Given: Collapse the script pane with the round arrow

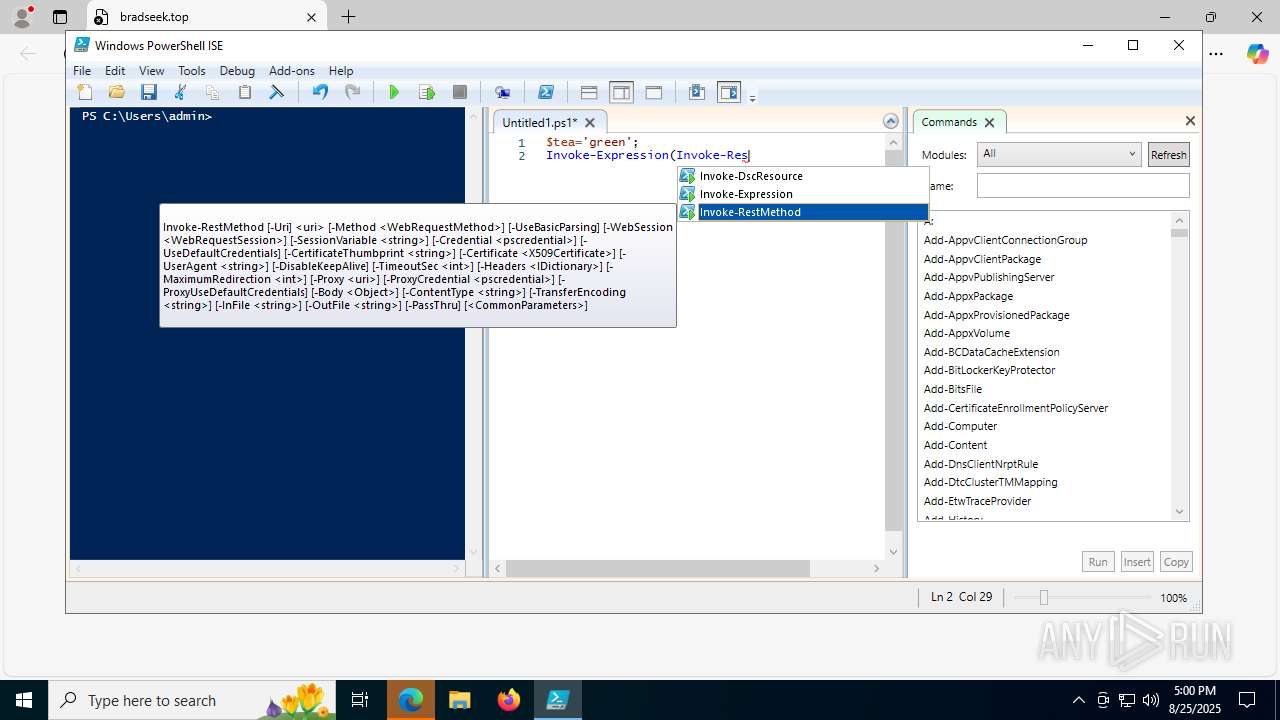Looking at the screenshot, I should (x=891, y=121).
